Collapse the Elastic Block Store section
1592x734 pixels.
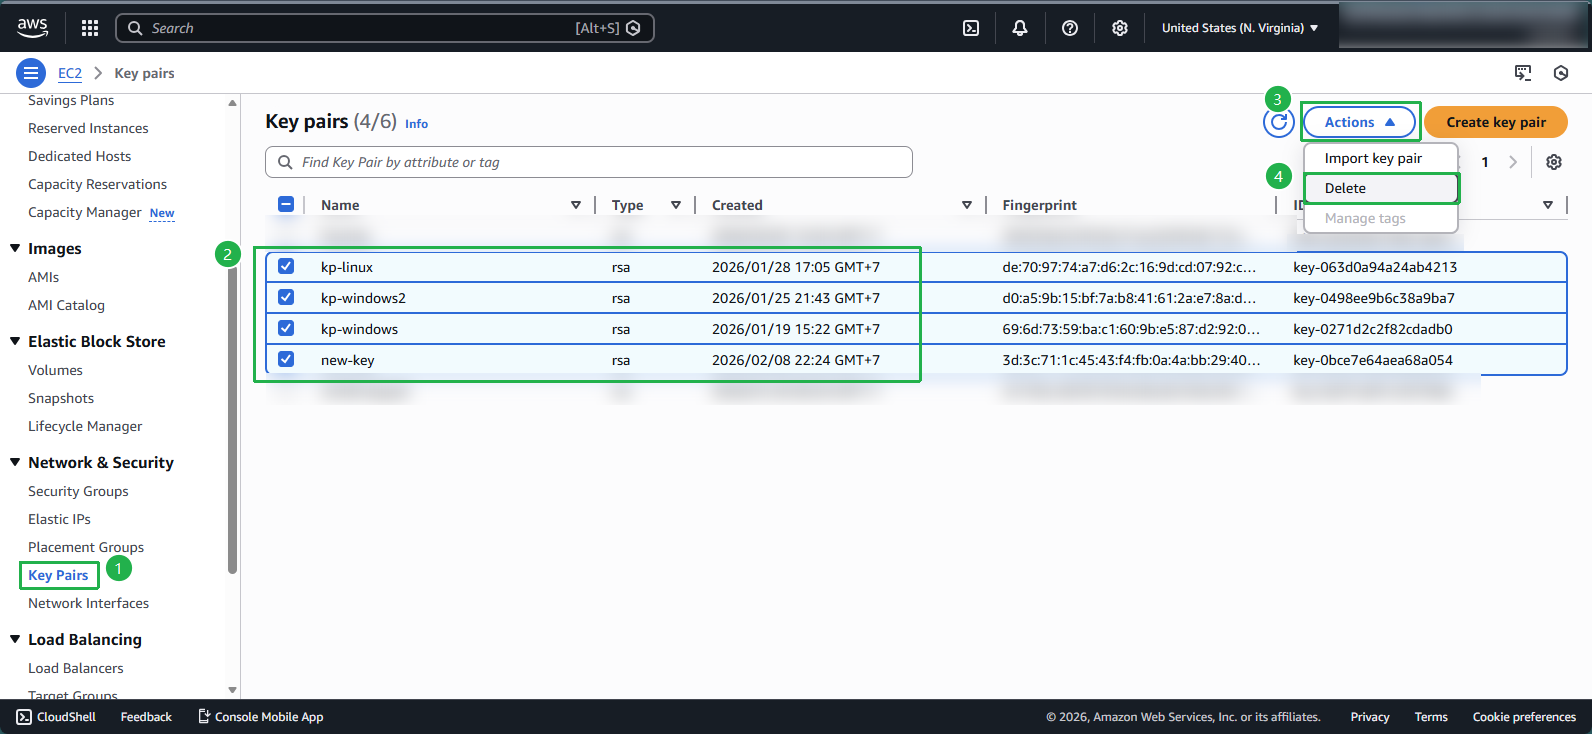[15, 342]
